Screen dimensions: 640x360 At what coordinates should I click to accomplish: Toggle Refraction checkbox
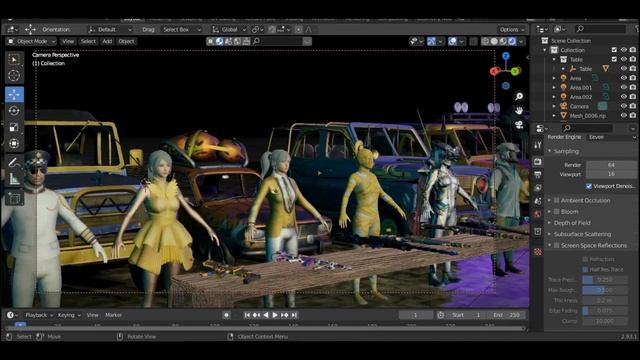click(x=585, y=259)
